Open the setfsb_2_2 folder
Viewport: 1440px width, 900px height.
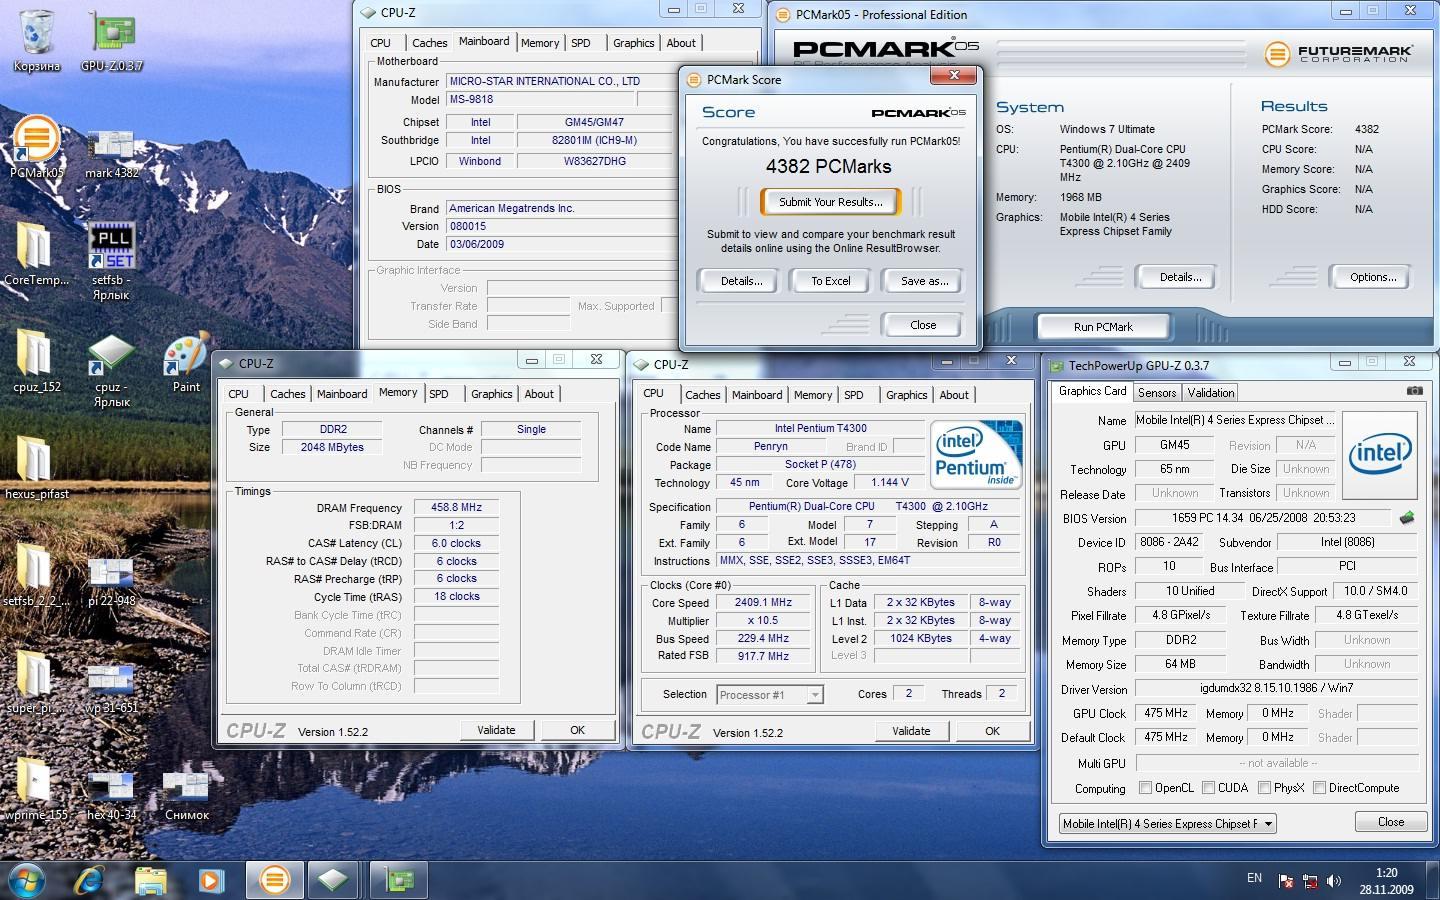[36, 576]
